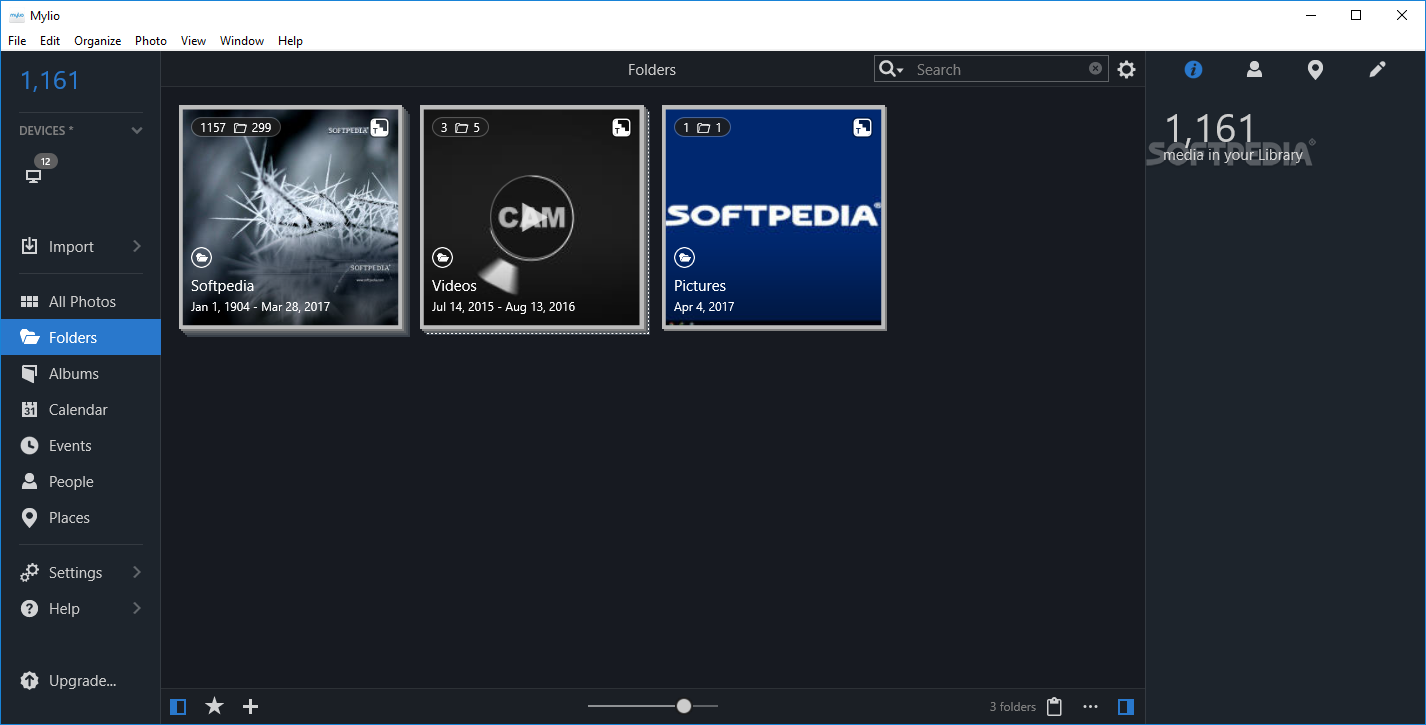This screenshot has width=1426, height=725.
Task: Open the Import panel
Action: coord(71,247)
